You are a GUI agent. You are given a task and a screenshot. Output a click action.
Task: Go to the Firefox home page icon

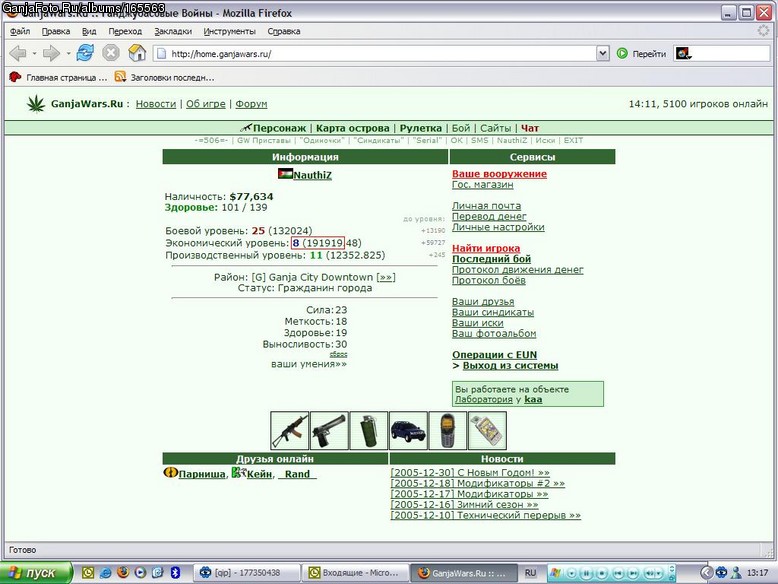click(x=137, y=53)
